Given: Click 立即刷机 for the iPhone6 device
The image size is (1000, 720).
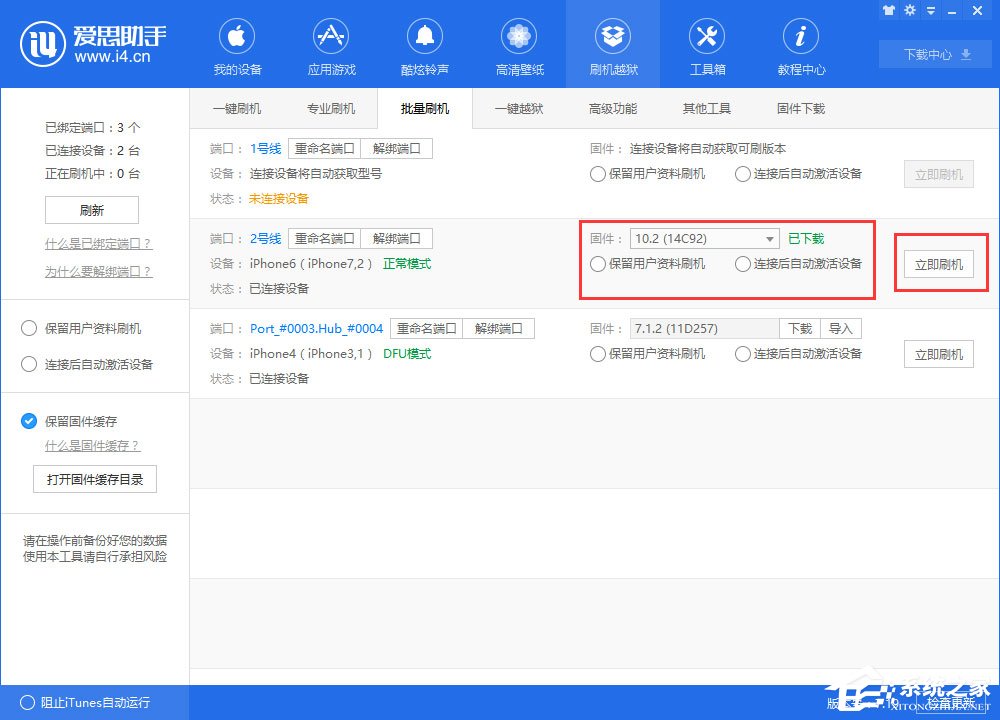Looking at the screenshot, I should pos(938,263).
